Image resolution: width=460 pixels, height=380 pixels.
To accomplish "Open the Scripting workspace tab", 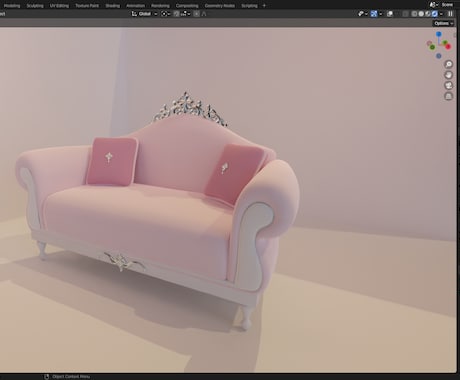I will pyautogui.click(x=249, y=6).
